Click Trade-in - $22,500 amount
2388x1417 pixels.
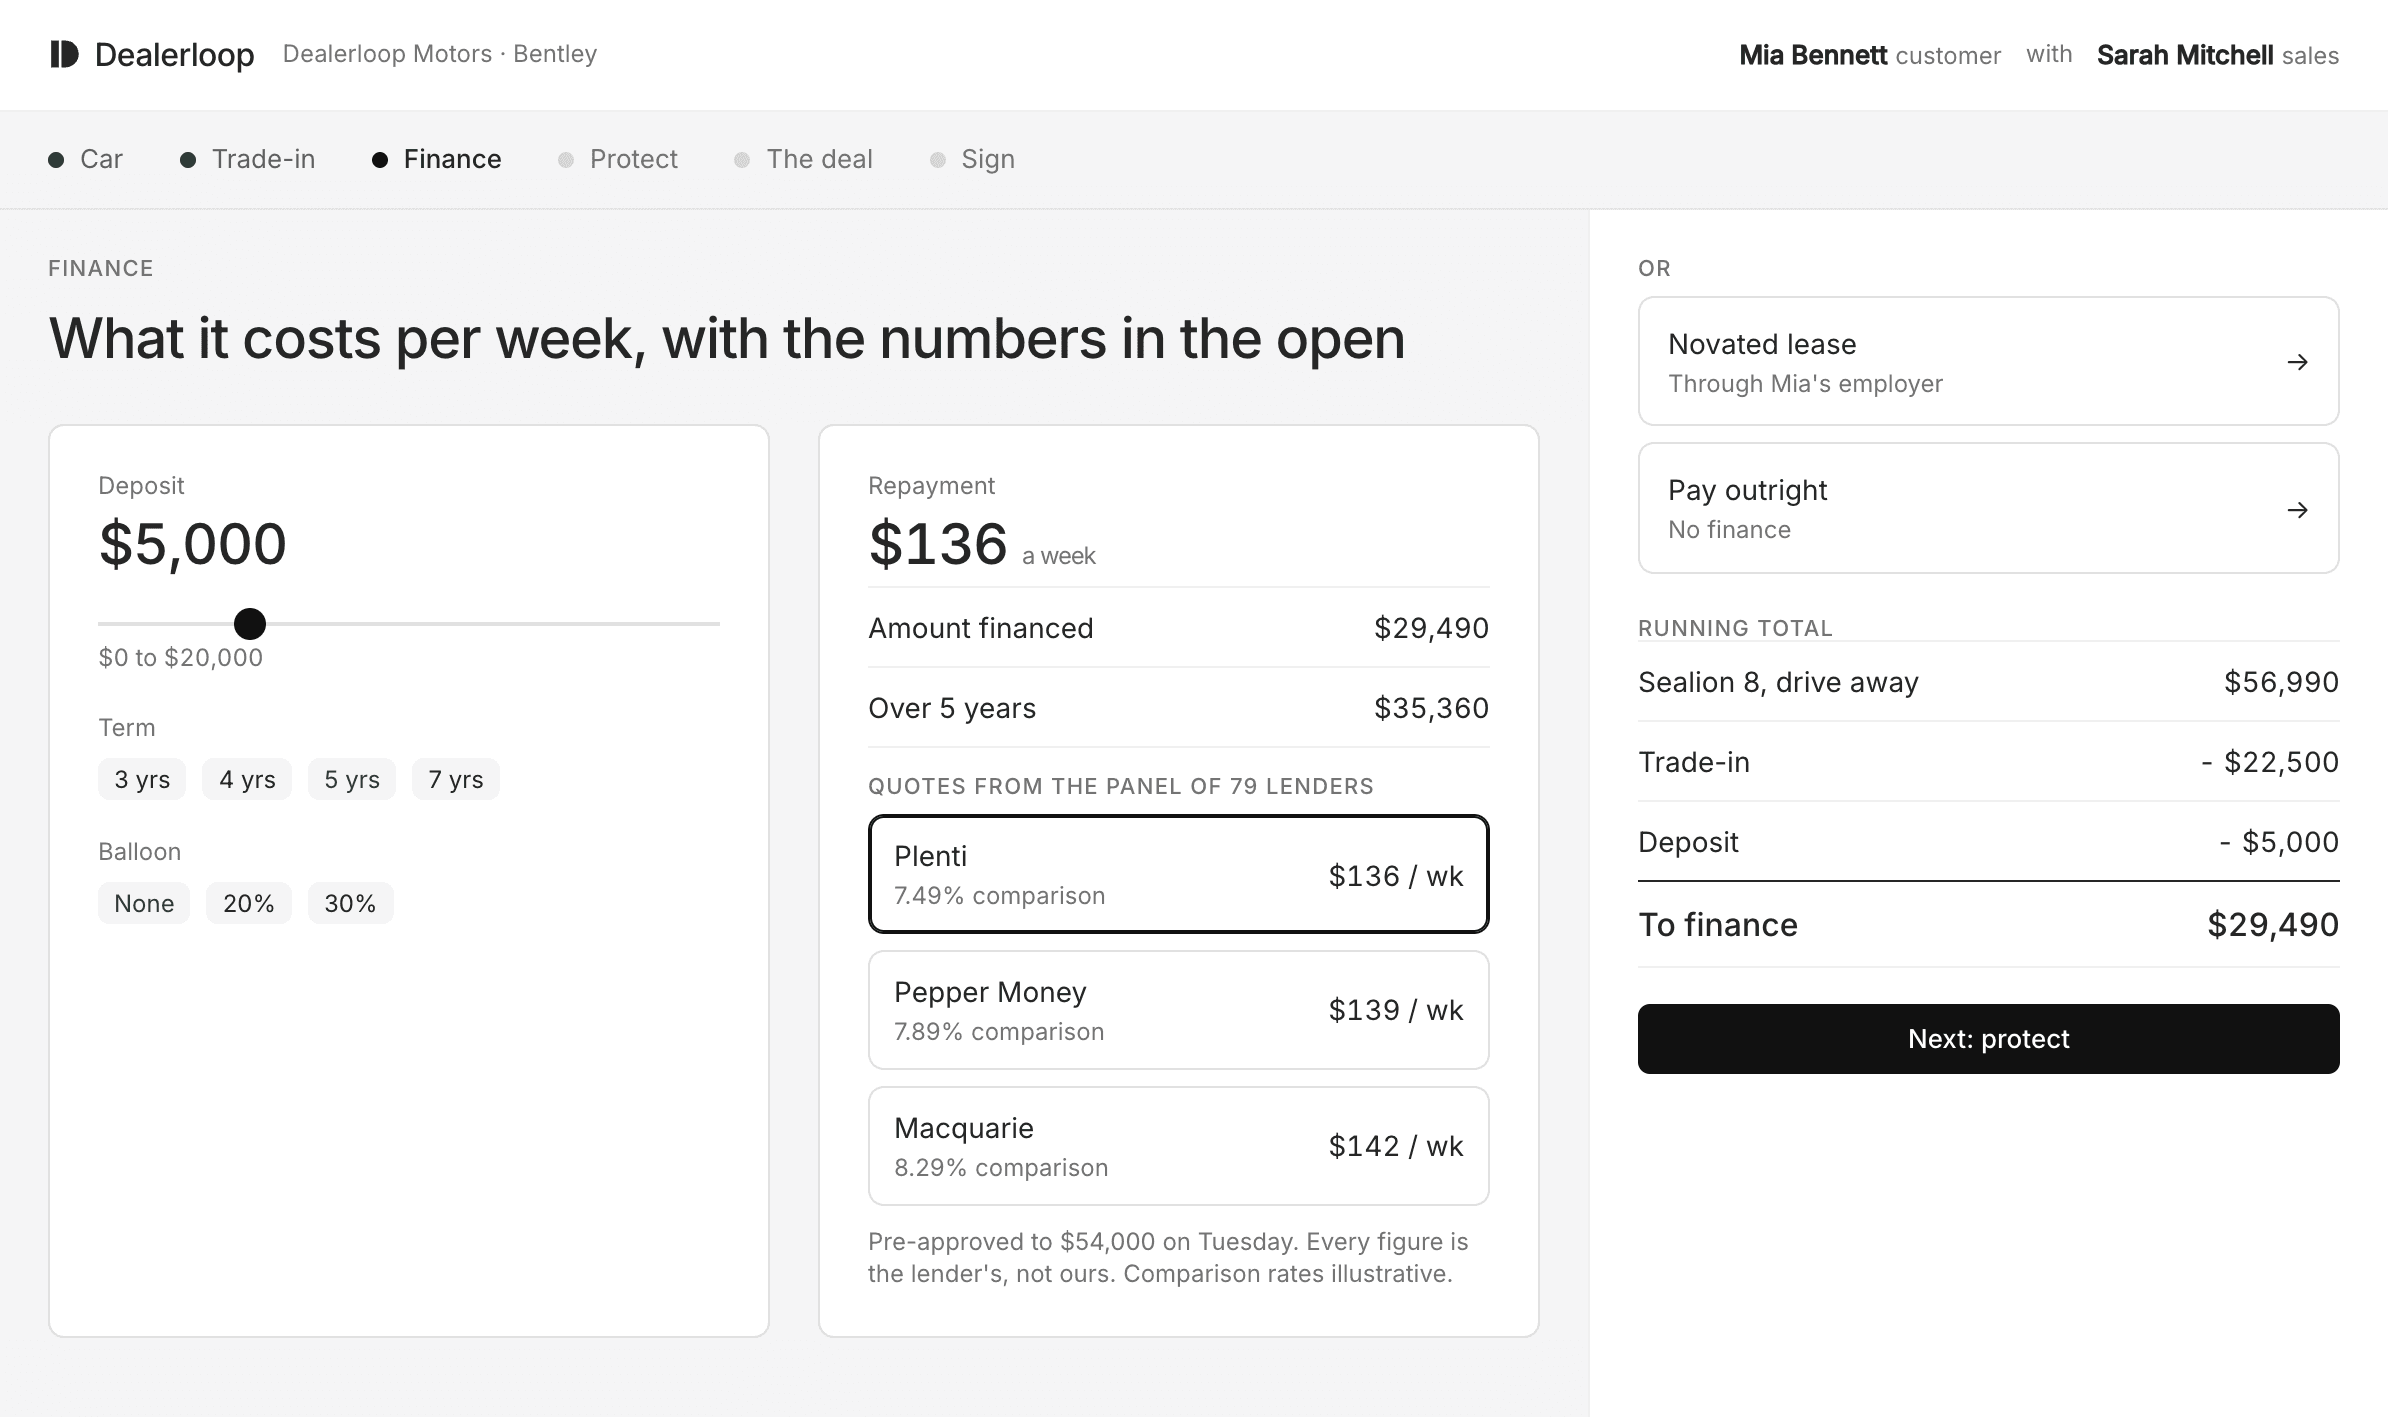click(x=2270, y=762)
